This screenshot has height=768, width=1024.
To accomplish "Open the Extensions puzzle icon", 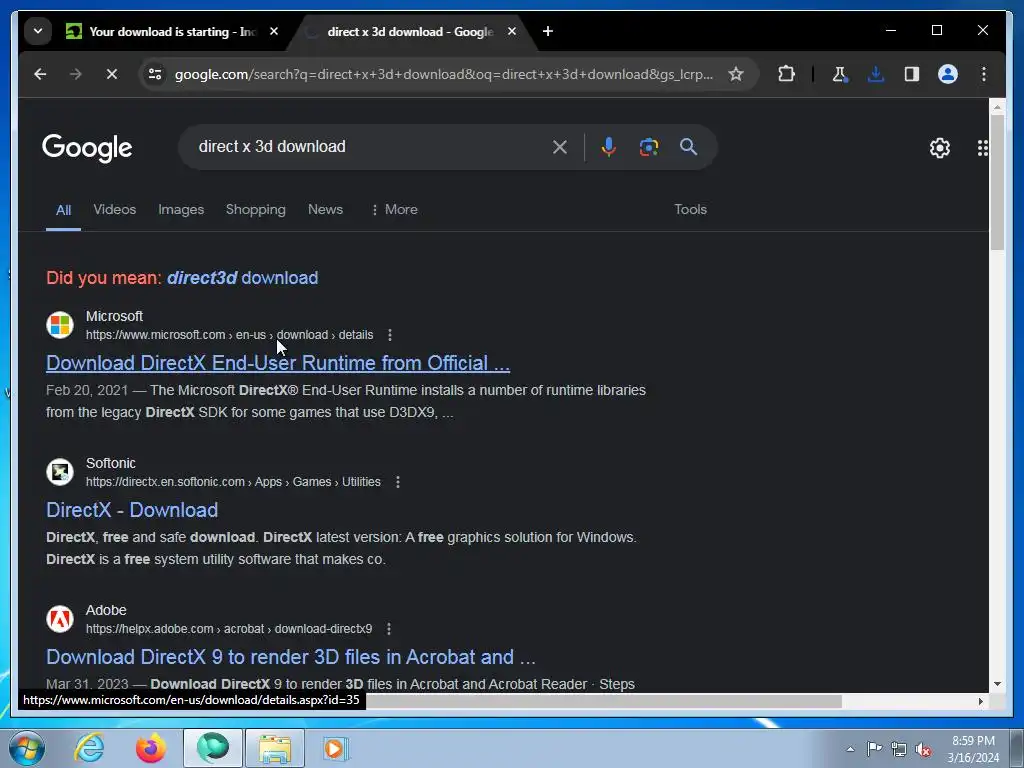I will [787, 74].
